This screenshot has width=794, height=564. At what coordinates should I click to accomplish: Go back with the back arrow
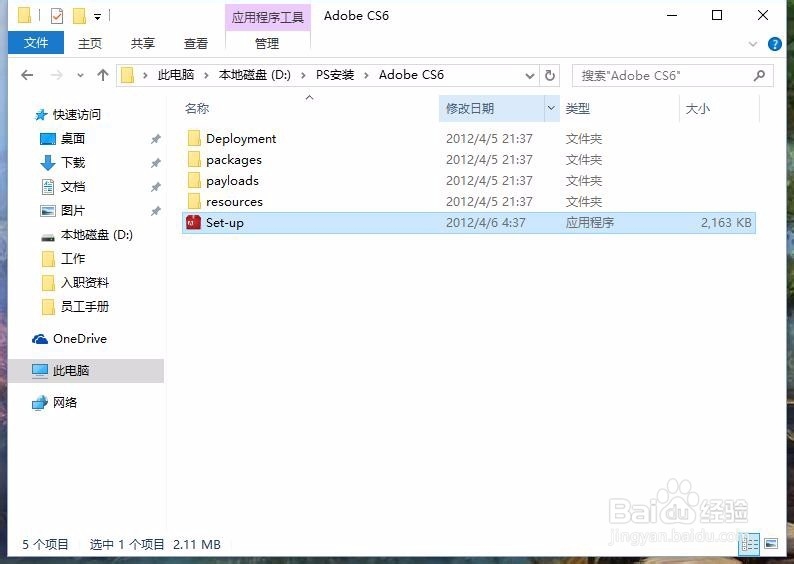click(27, 75)
